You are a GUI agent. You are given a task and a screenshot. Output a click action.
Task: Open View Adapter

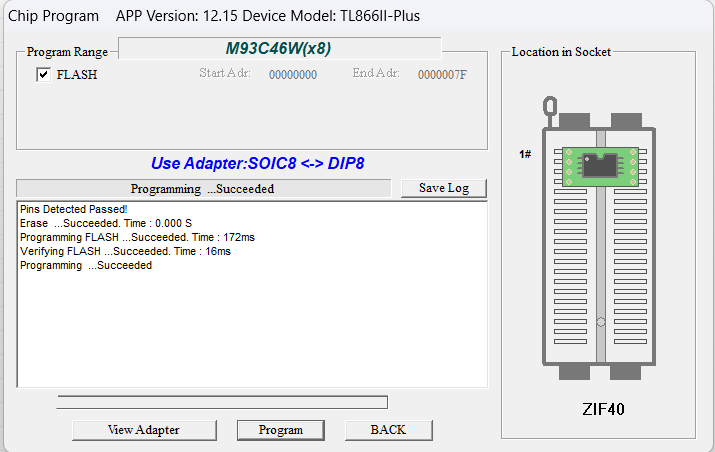click(143, 430)
